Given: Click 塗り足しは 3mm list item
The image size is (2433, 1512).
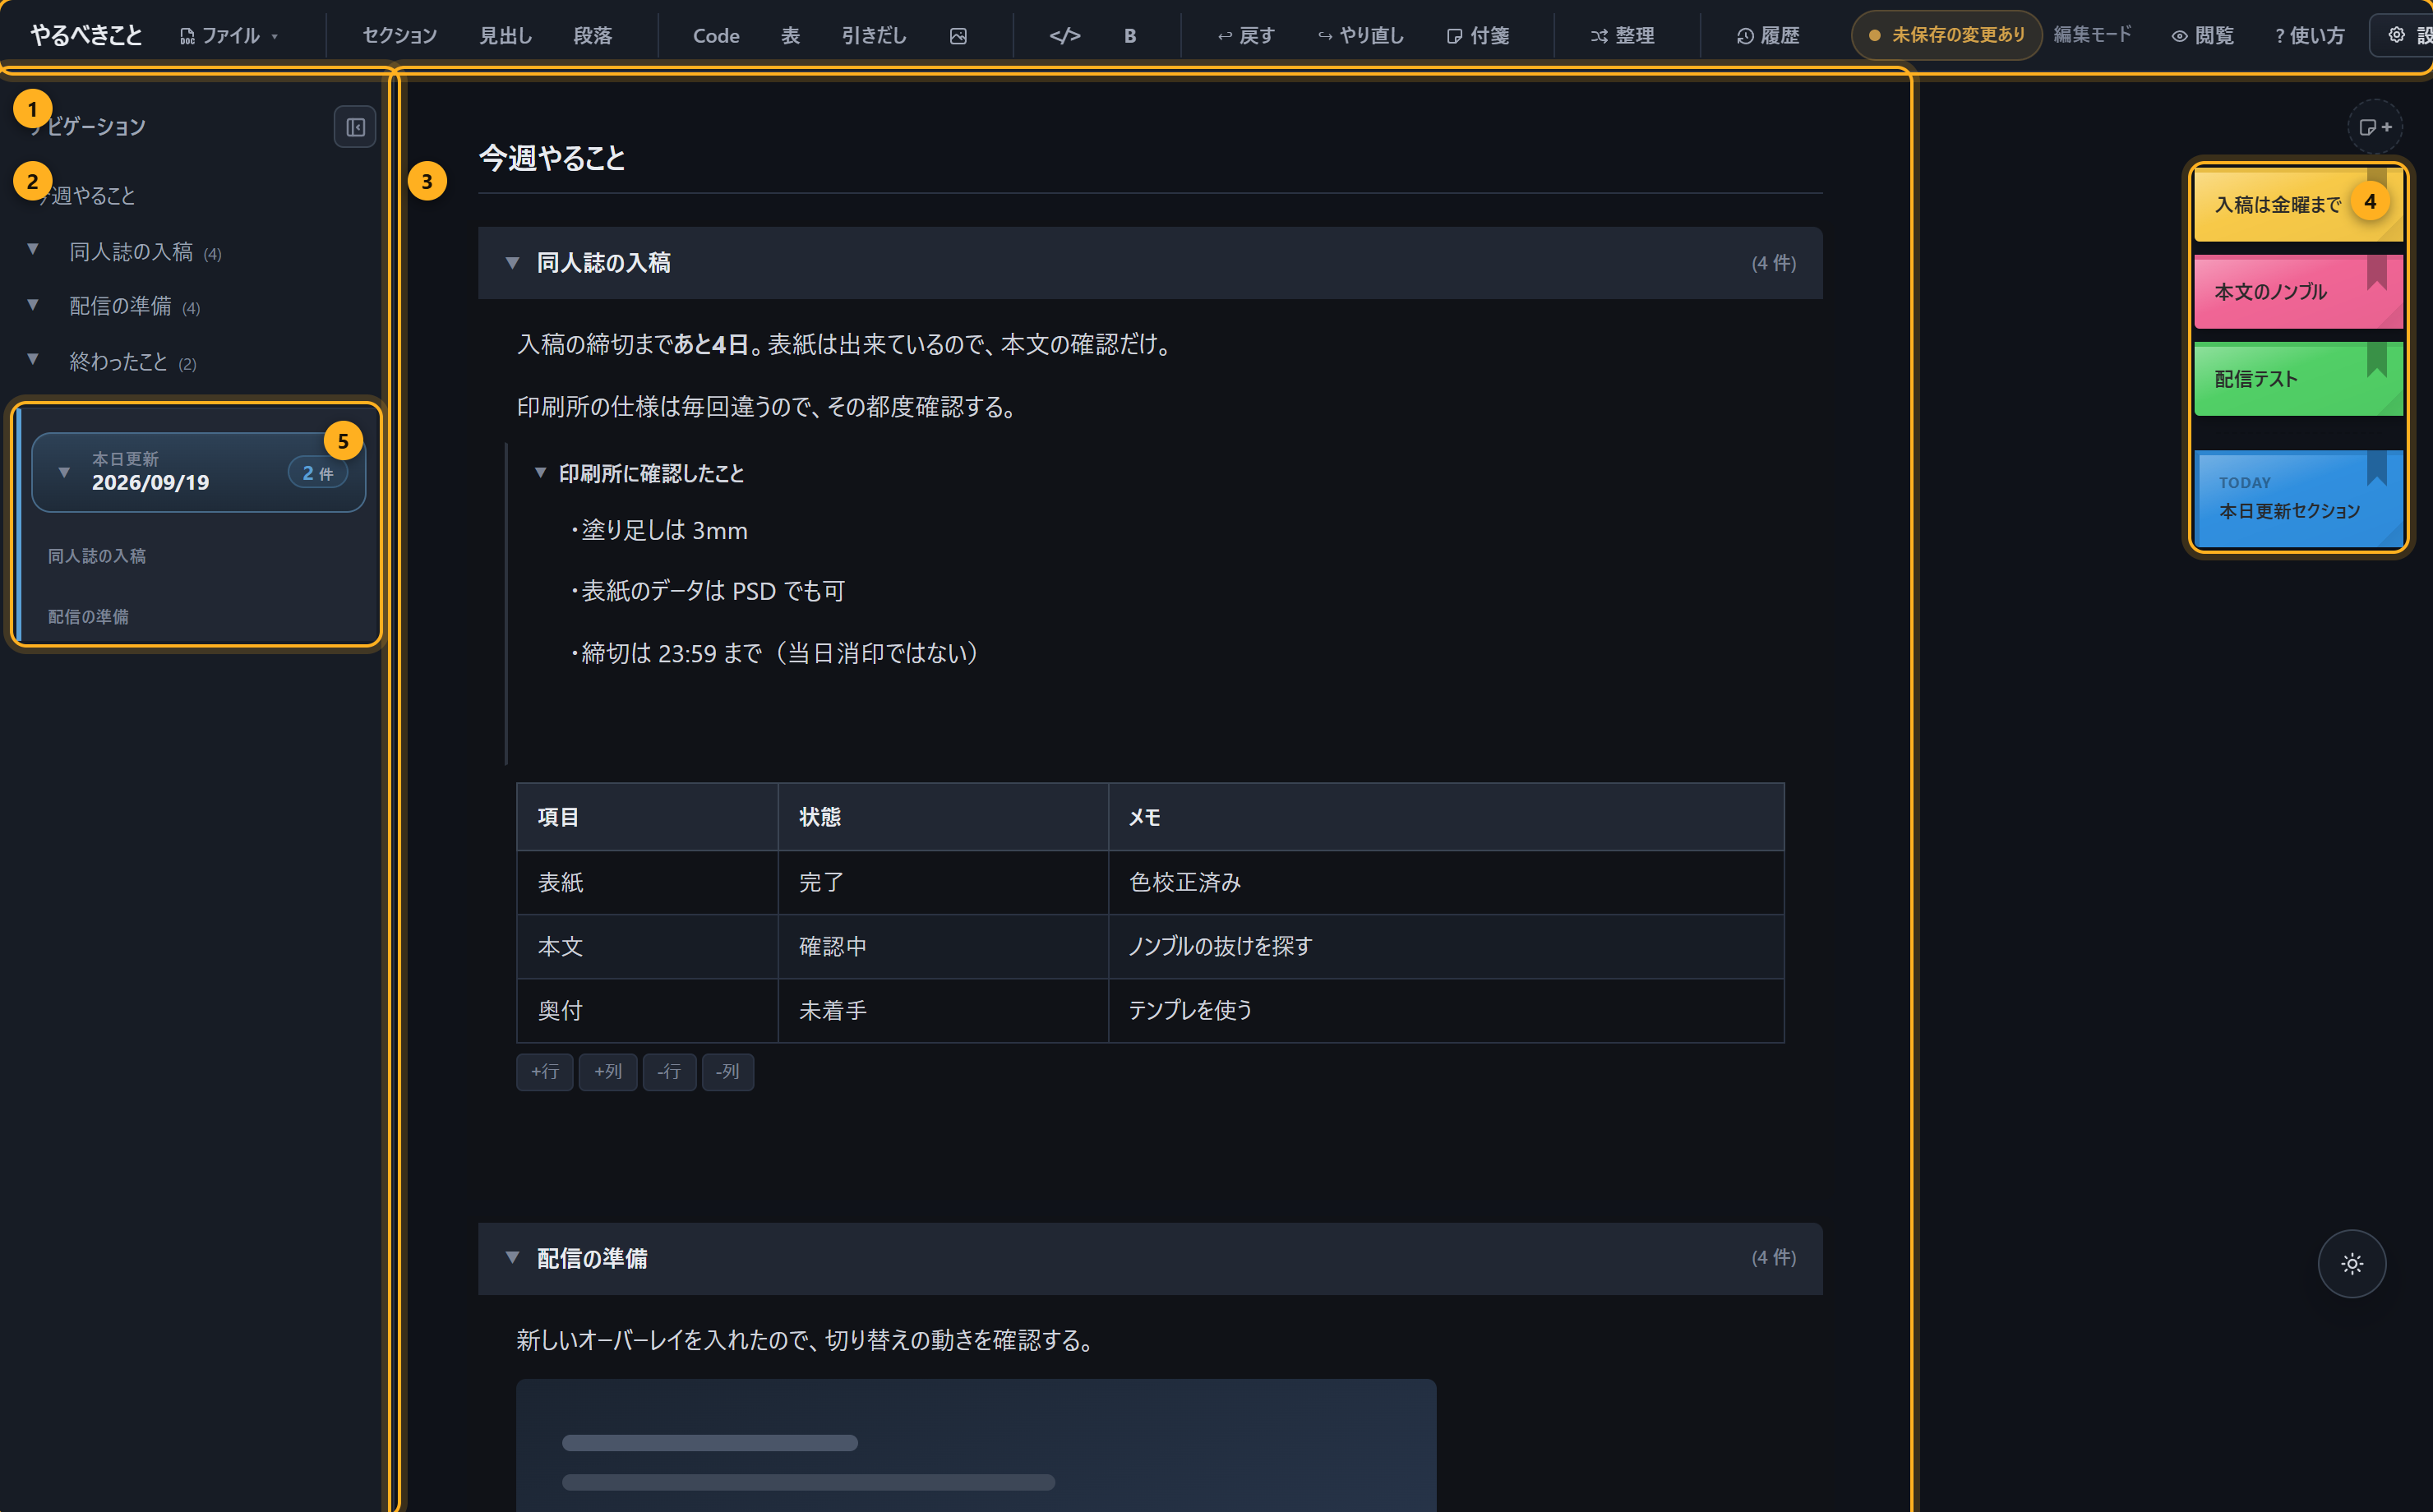Looking at the screenshot, I should point(659,530).
